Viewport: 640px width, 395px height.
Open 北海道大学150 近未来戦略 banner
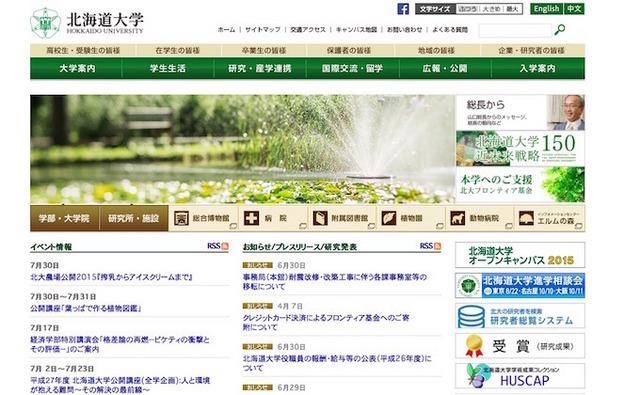click(520, 149)
